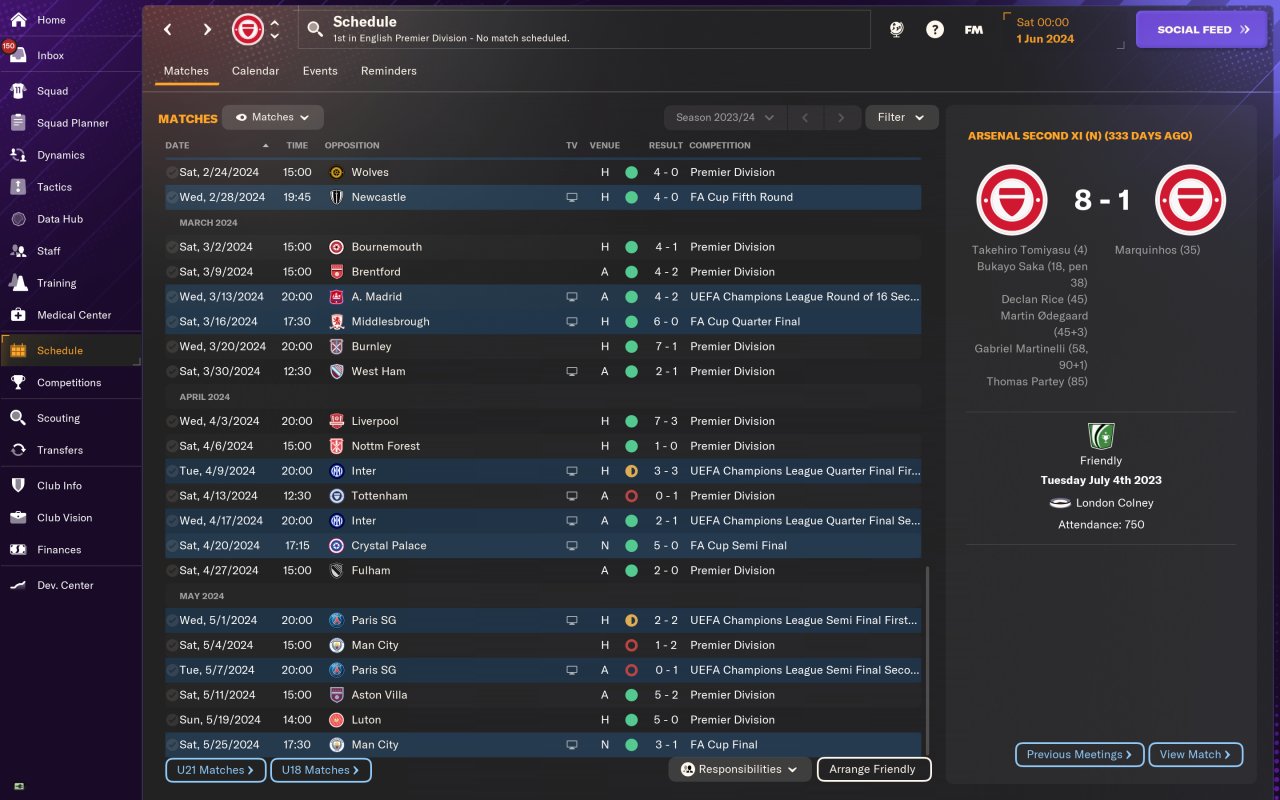Toggle the checkmark on the Fulham match row
The width and height of the screenshot is (1280, 800).
pos(172,571)
